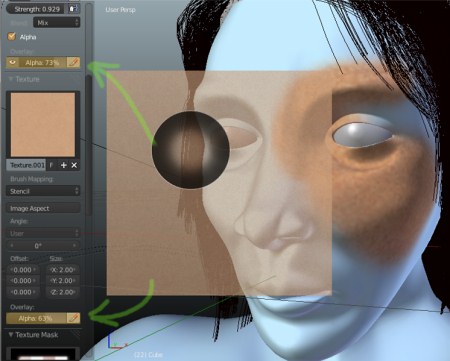Image resolution: width=450 pixels, height=361 pixels.
Task: Toggle the F fake user button
Action: click(x=51, y=165)
